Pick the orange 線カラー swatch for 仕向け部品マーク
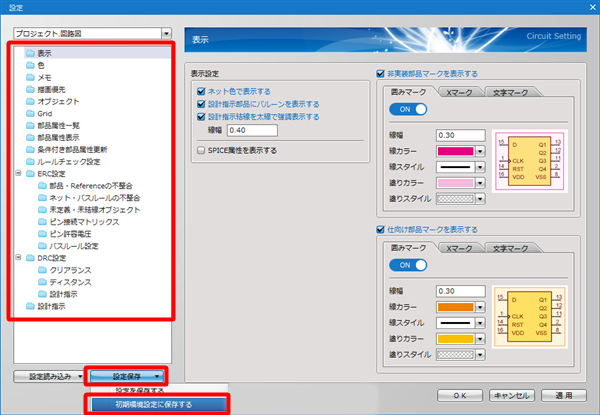The height and width of the screenshot is (415, 600). click(455, 307)
